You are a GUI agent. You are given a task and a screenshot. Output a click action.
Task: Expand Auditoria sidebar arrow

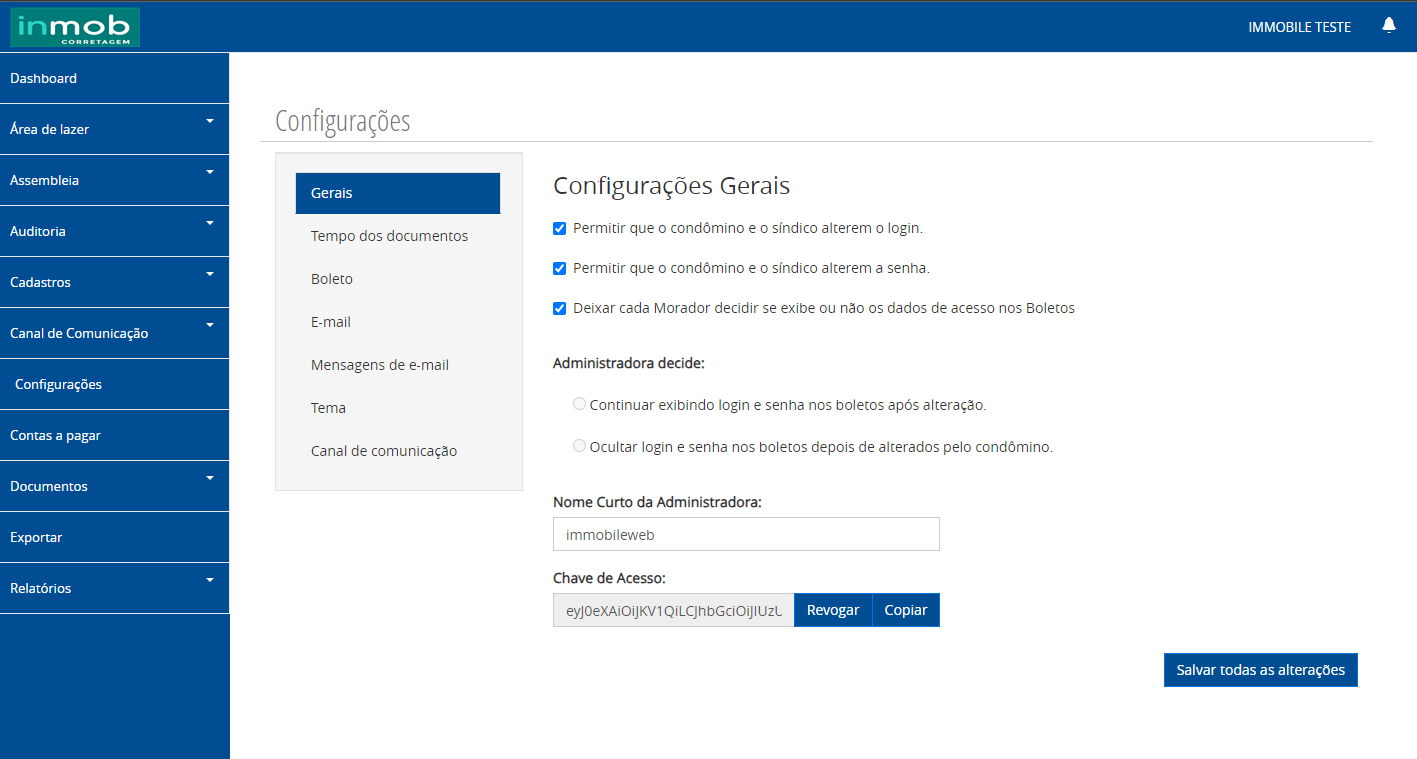click(210, 223)
